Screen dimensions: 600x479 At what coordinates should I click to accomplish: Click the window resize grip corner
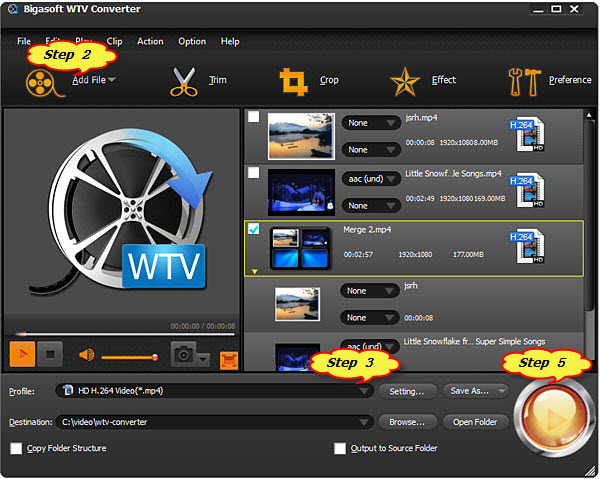pos(591,471)
